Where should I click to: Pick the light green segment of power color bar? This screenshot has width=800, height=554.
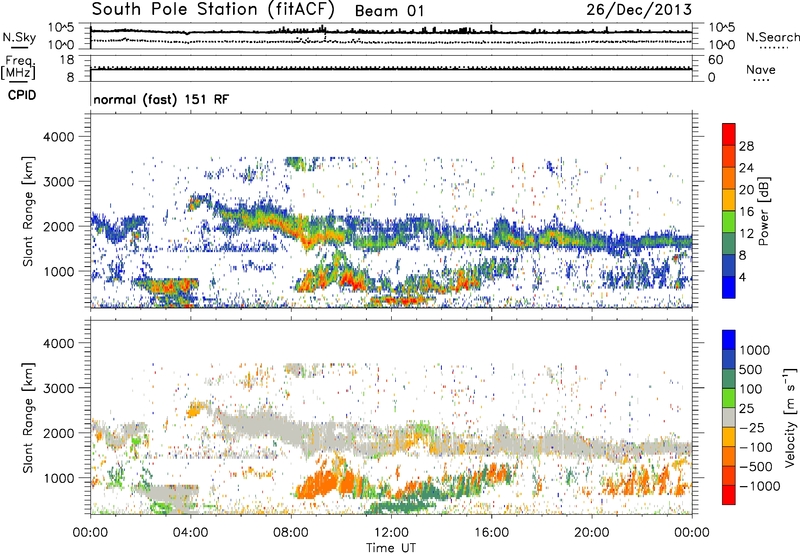729,221
